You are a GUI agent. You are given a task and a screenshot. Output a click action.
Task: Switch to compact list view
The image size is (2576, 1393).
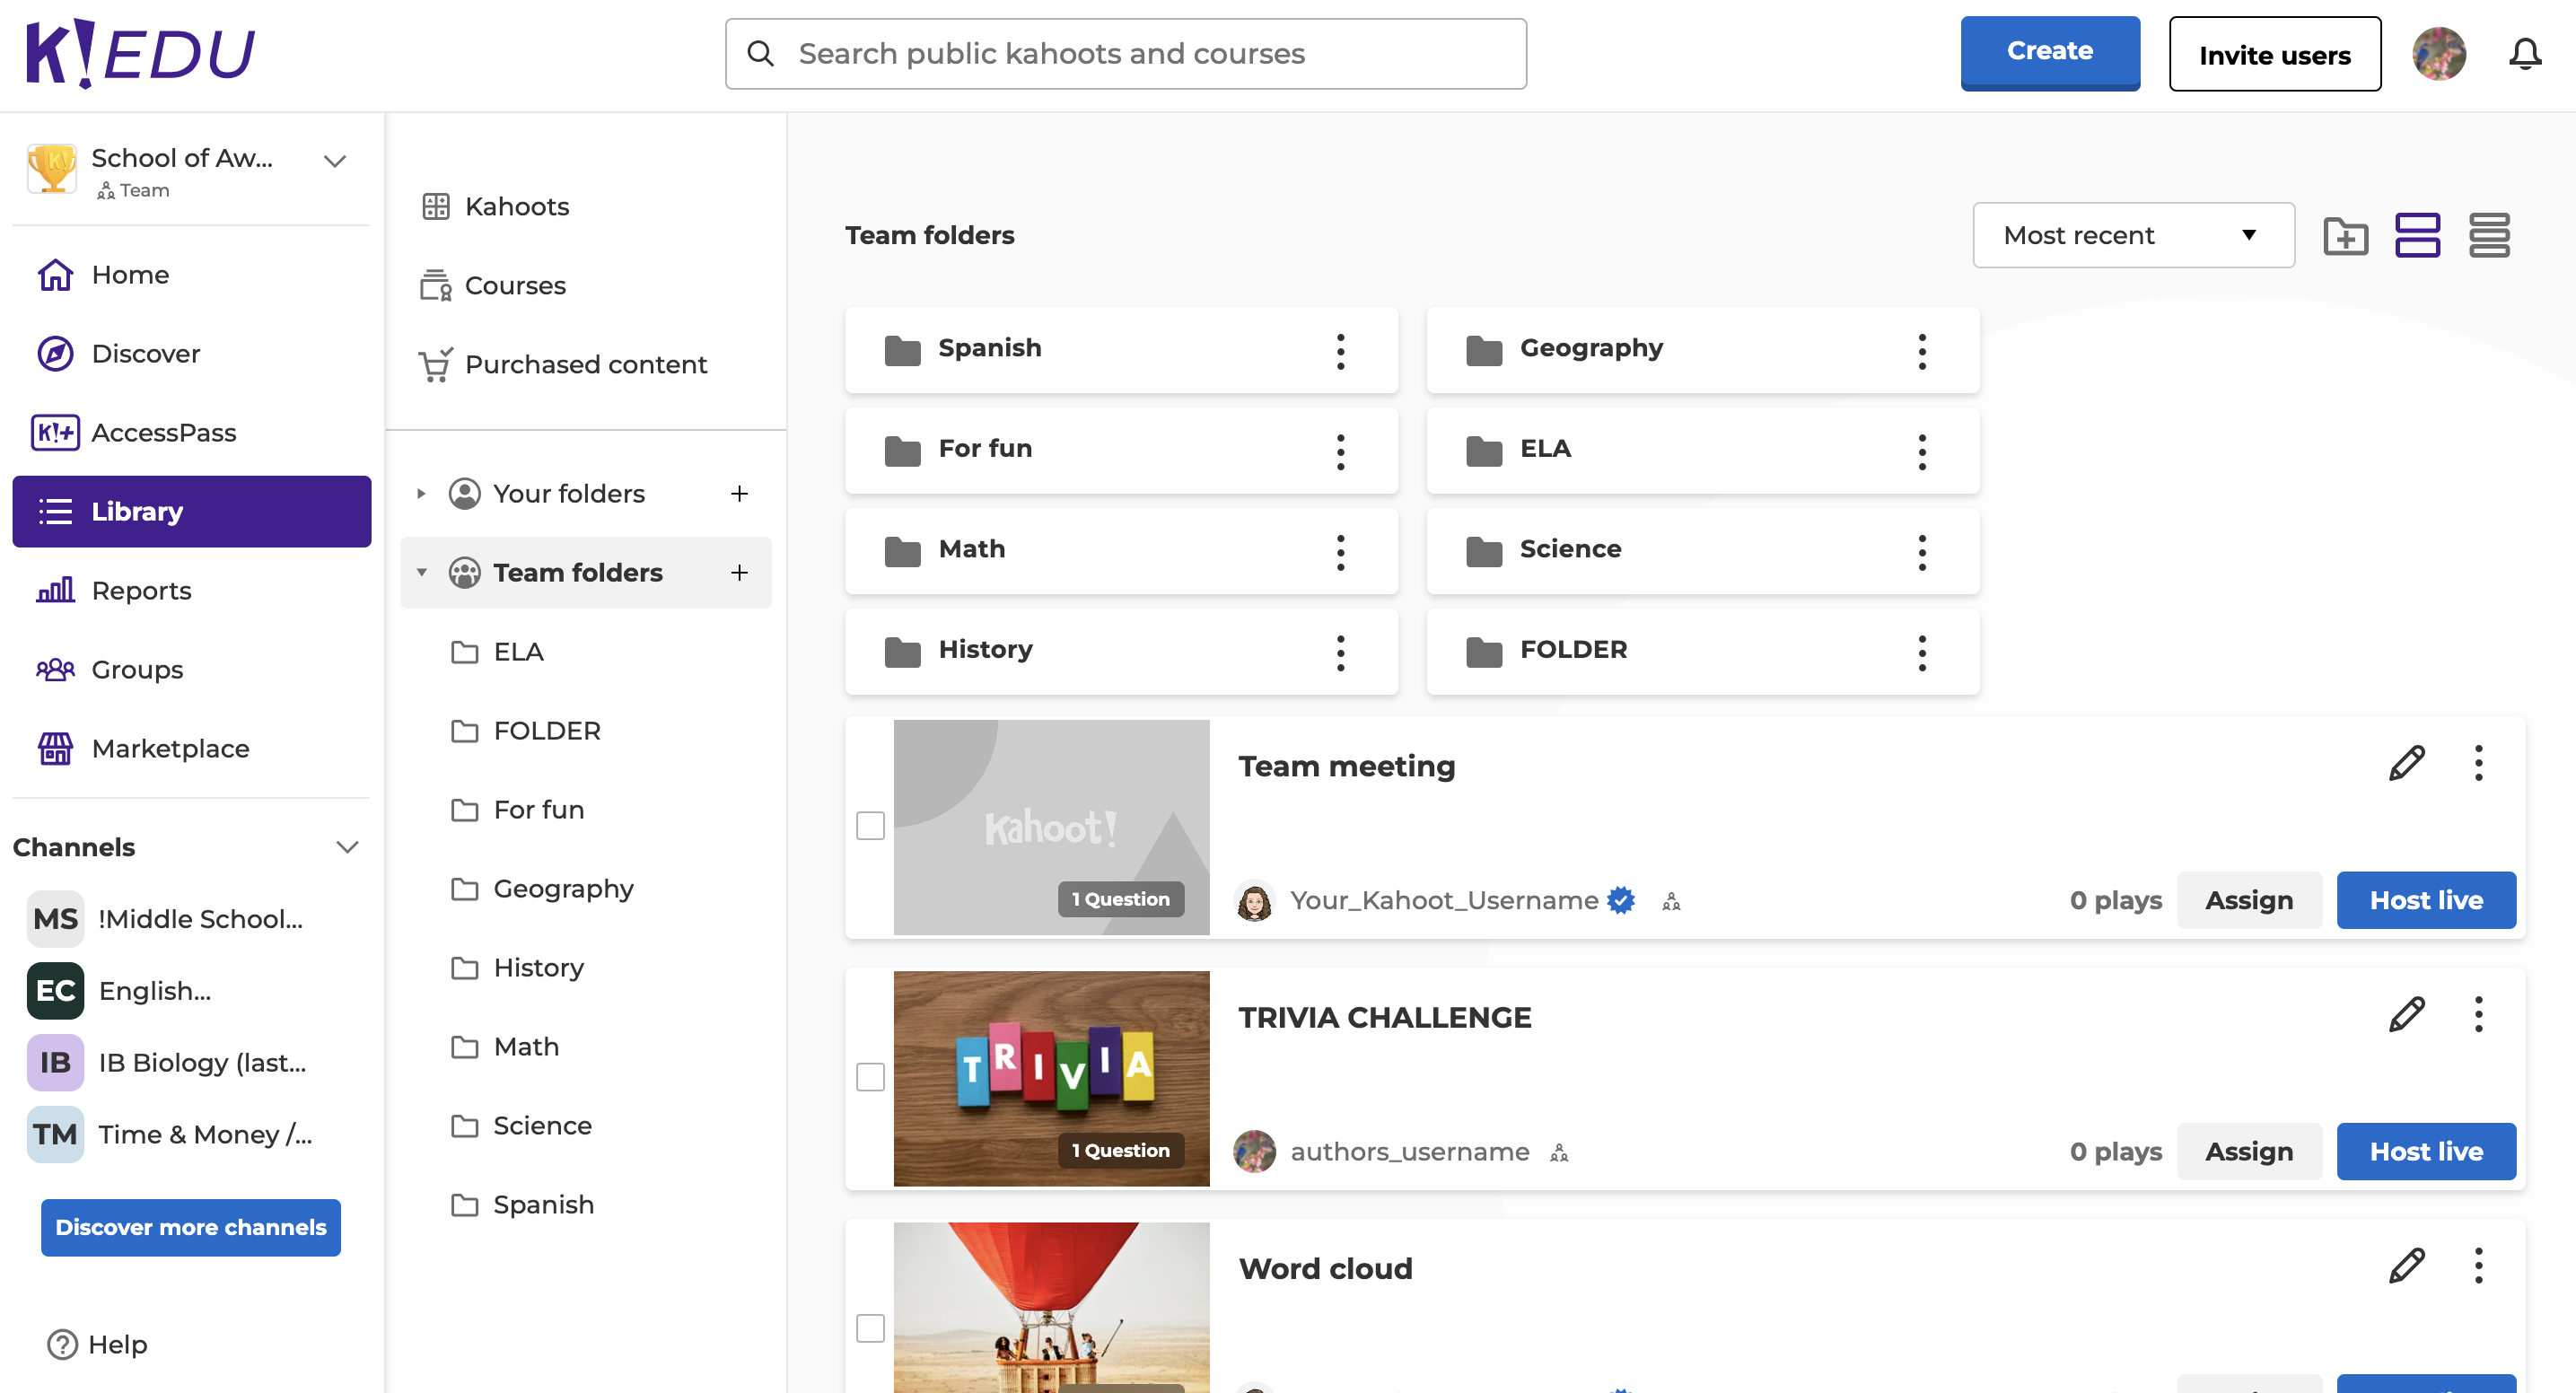coord(2491,235)
